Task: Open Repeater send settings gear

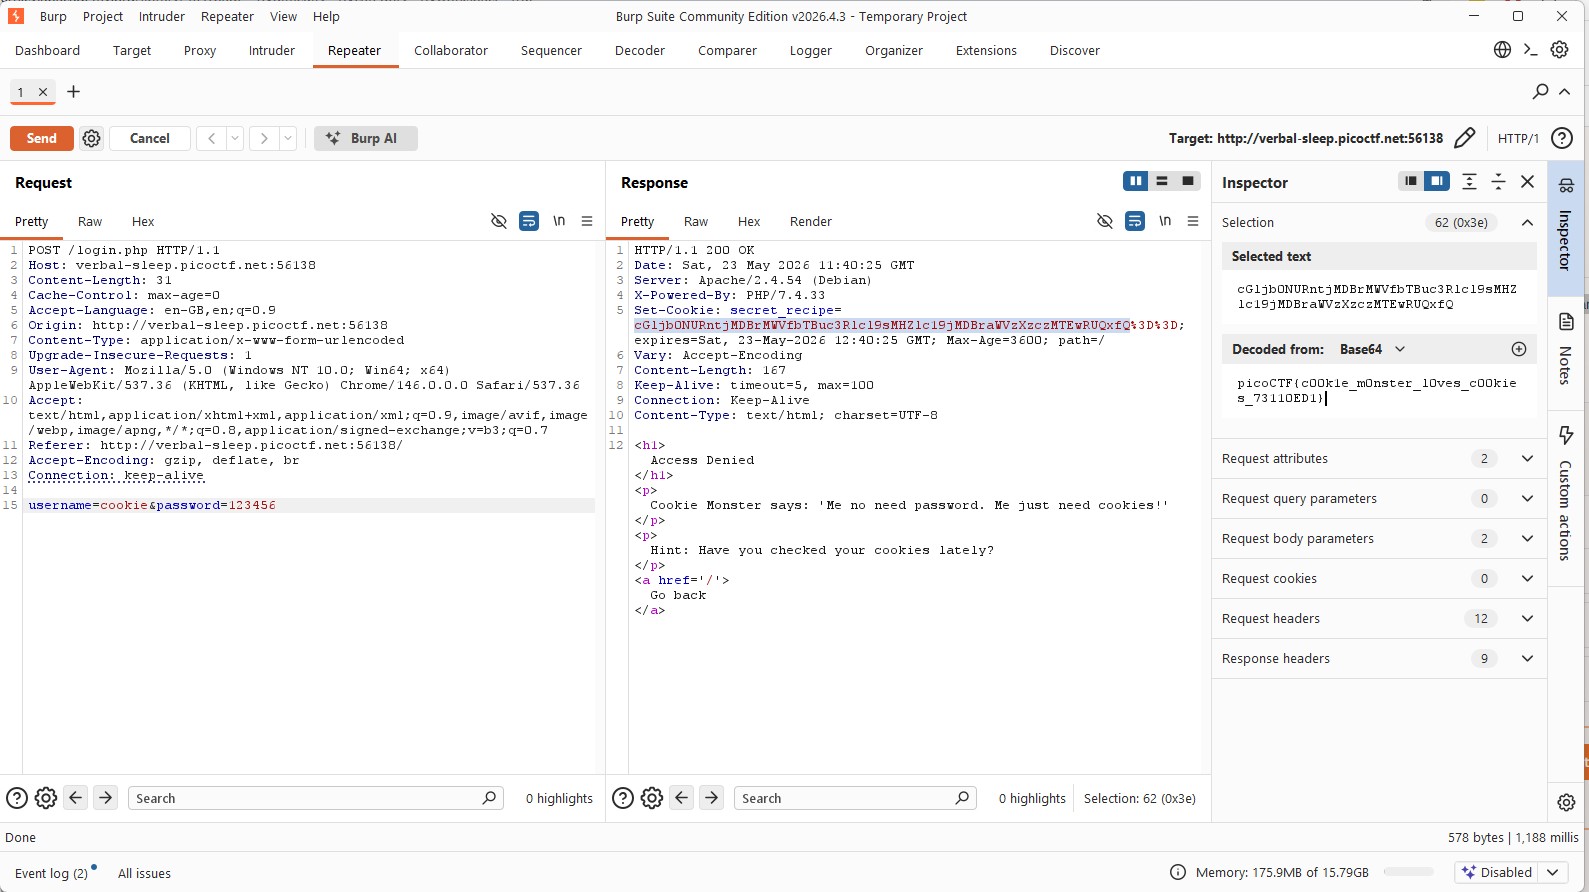Action: 91,138
